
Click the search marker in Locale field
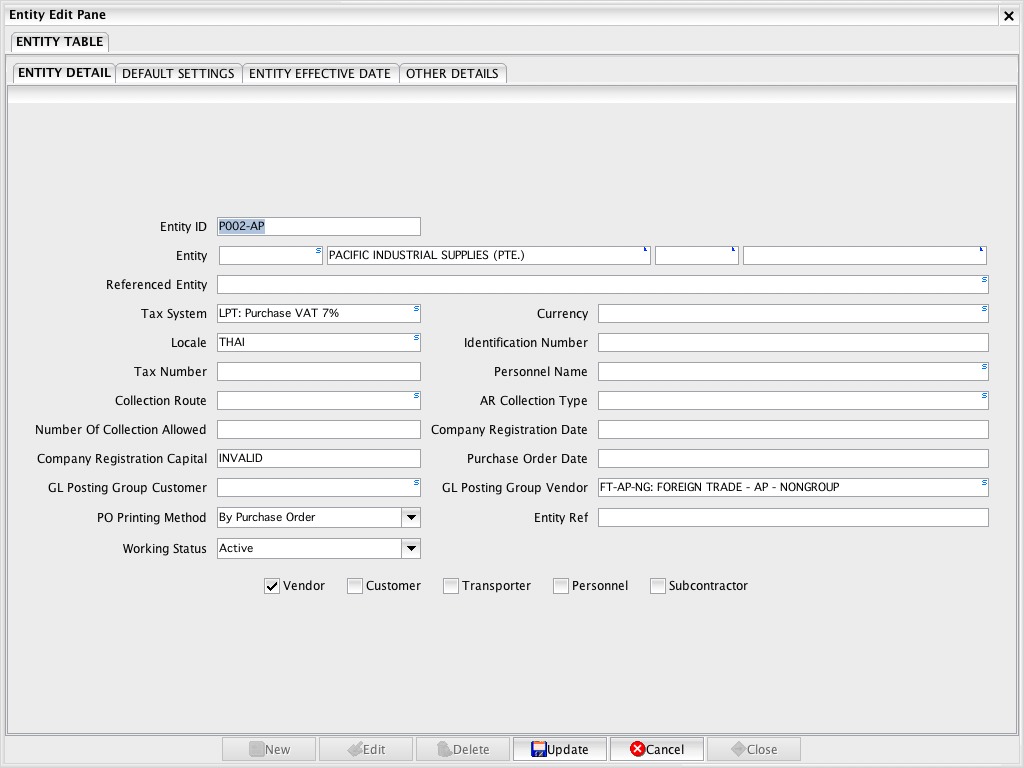416,338
